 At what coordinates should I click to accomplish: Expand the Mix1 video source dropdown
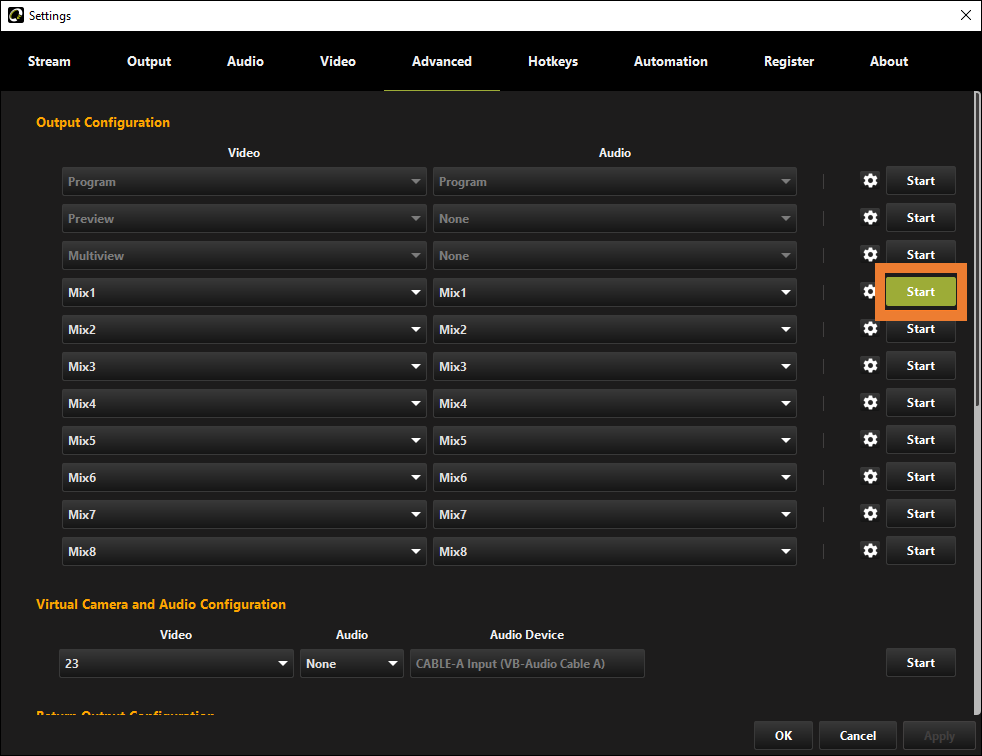244,293
